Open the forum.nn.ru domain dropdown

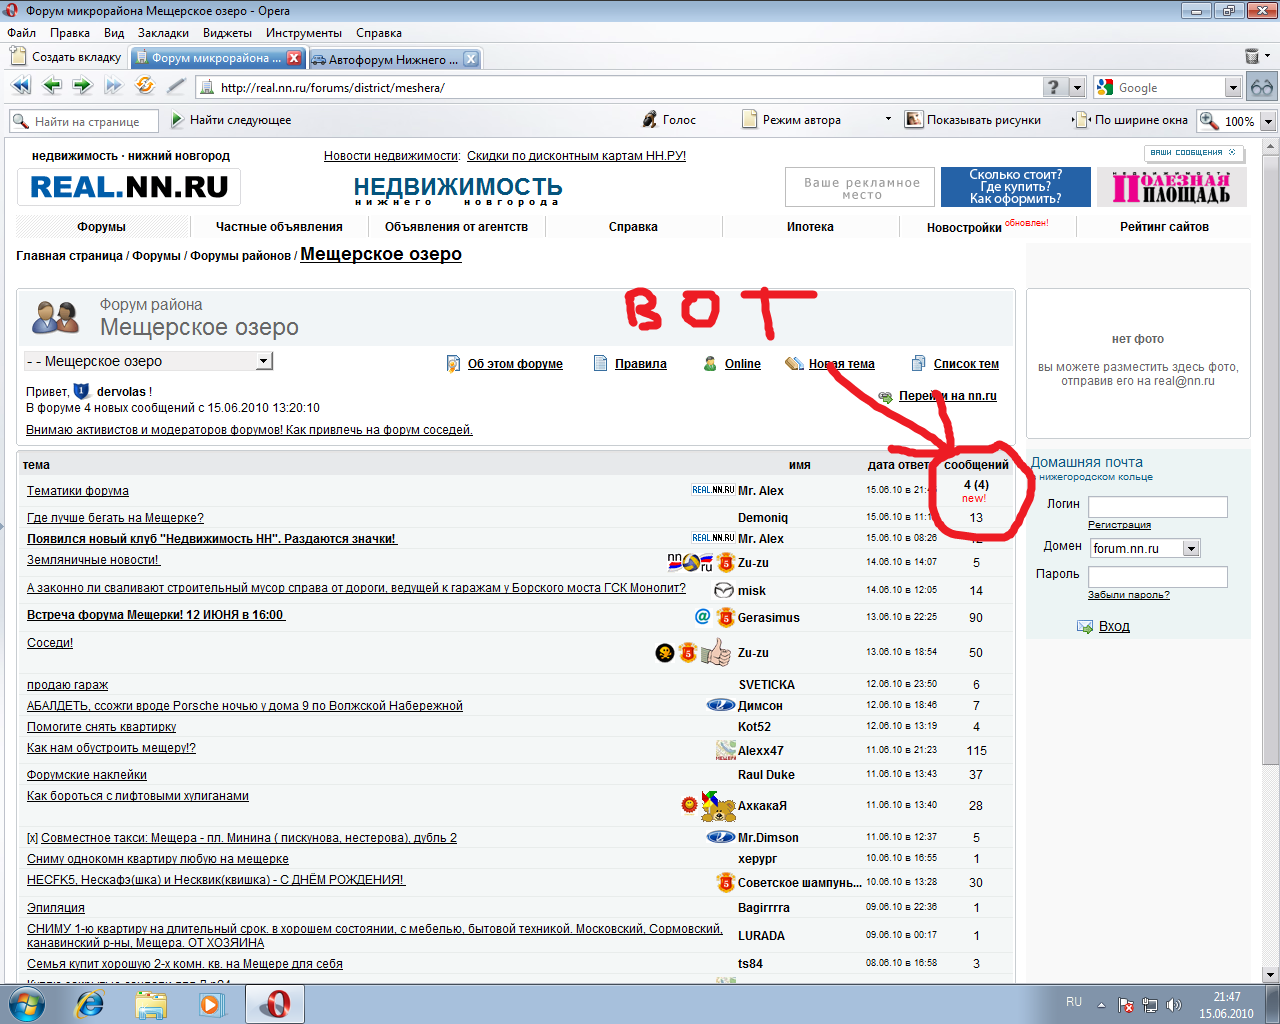click(1190, 548)
